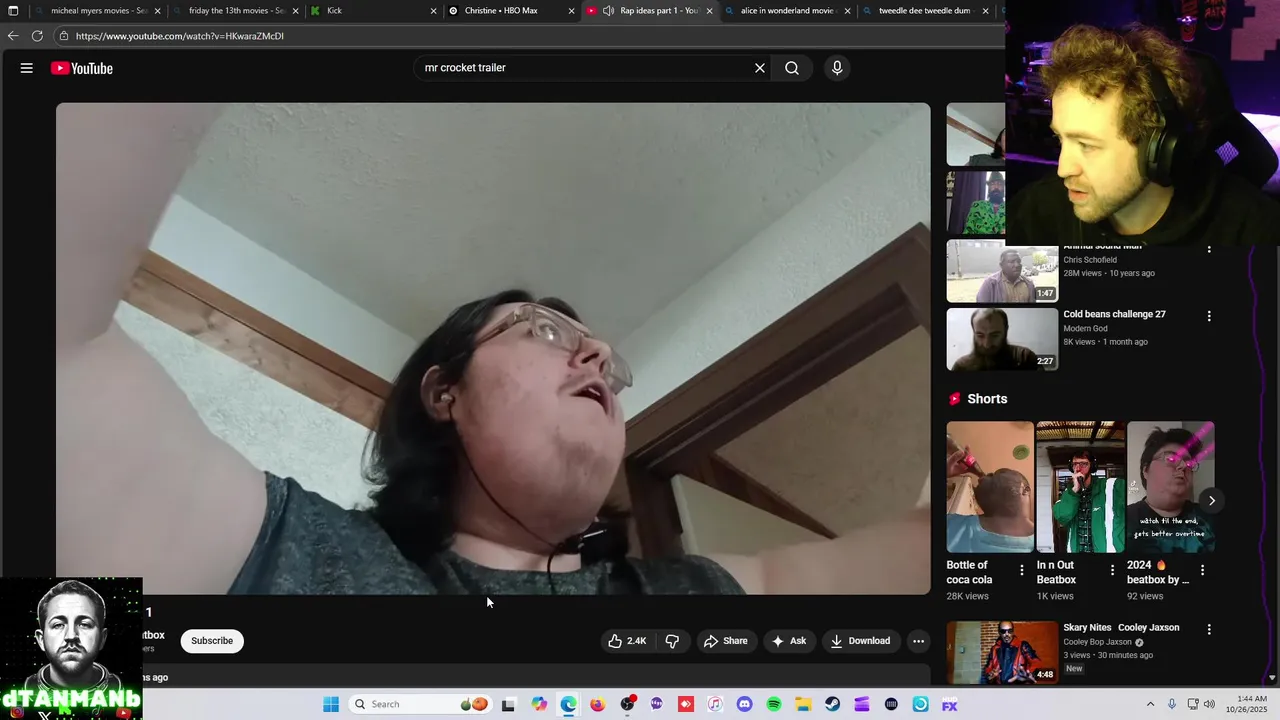This screenshot has width=1280, height=720.
Task: Reload the page with the refresh icon
Action: (x=37, y=36)
